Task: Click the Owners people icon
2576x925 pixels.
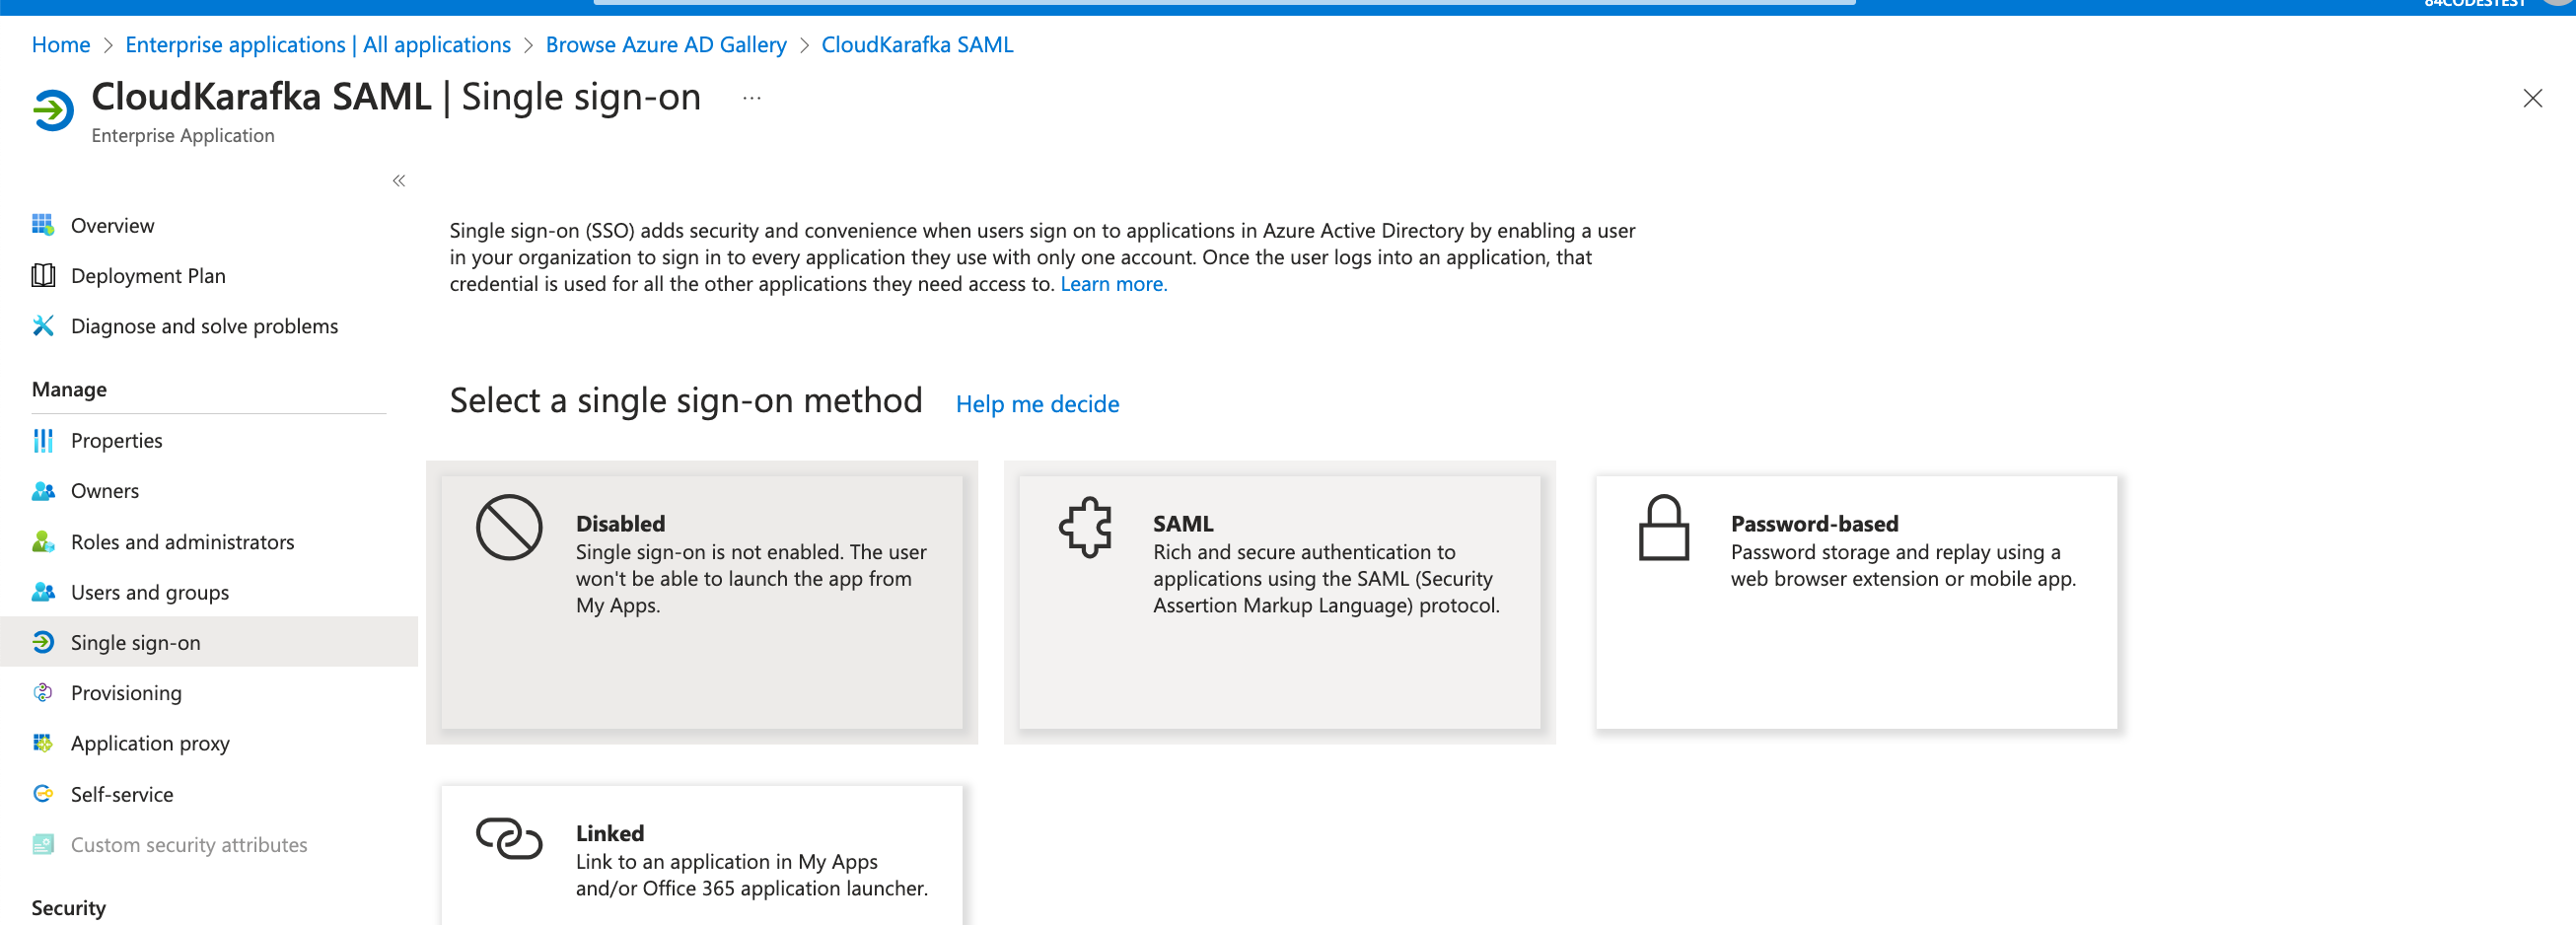Action: (x=43, y=491)
